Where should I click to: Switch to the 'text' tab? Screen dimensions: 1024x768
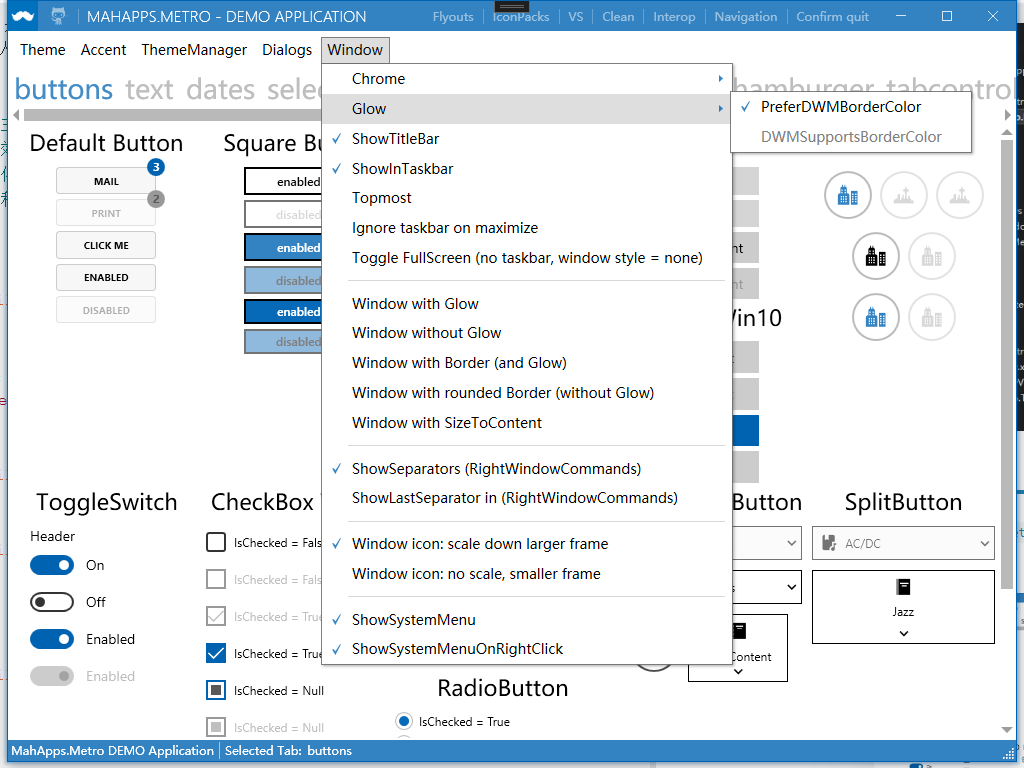(151, 89)
